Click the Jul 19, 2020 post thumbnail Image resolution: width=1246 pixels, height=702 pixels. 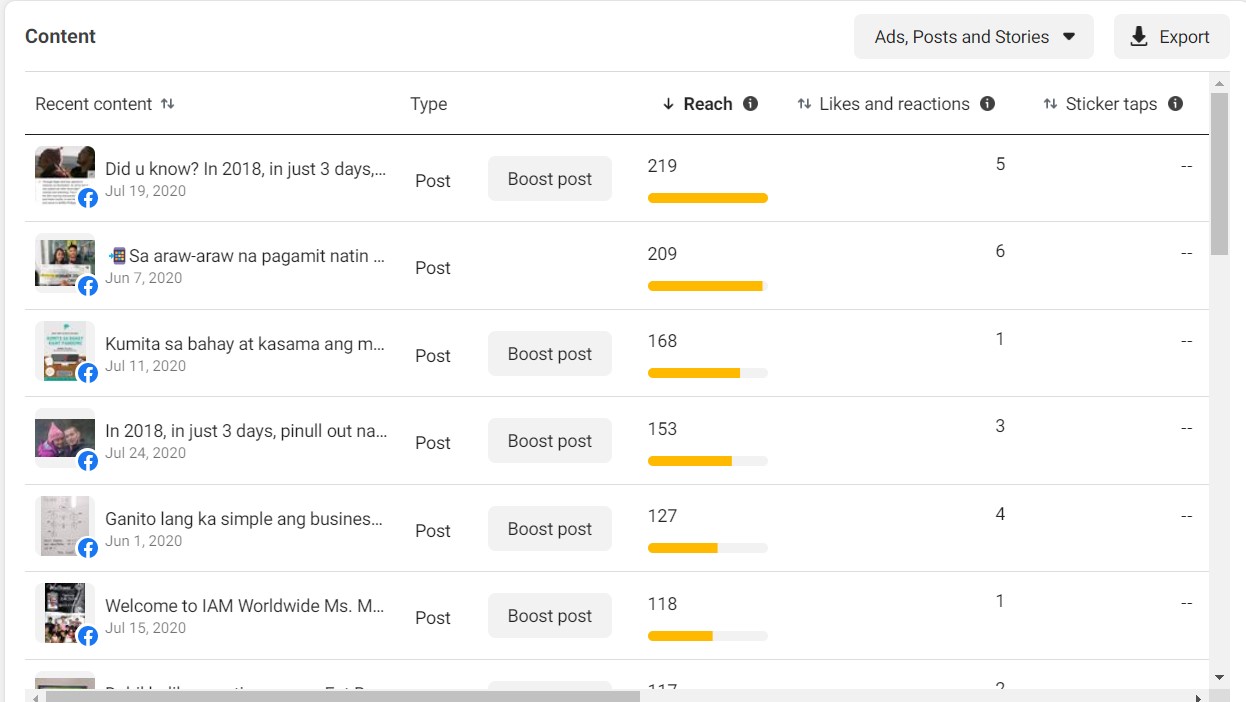coord(65,175)
